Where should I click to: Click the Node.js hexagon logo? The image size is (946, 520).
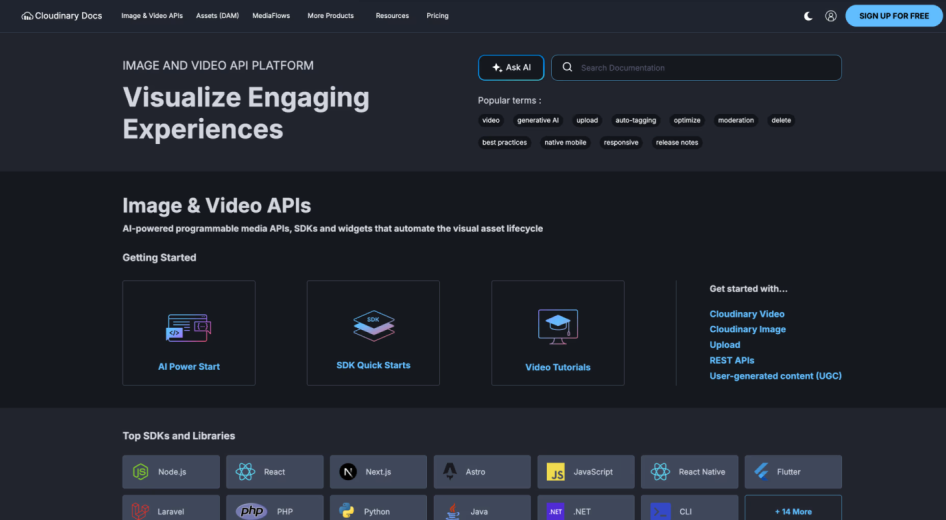141,472
